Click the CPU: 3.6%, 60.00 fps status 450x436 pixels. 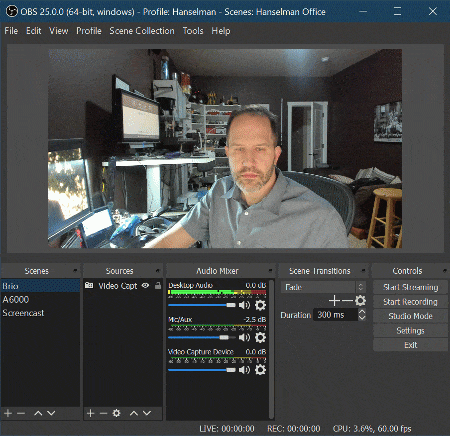click(x=372, y=428)
